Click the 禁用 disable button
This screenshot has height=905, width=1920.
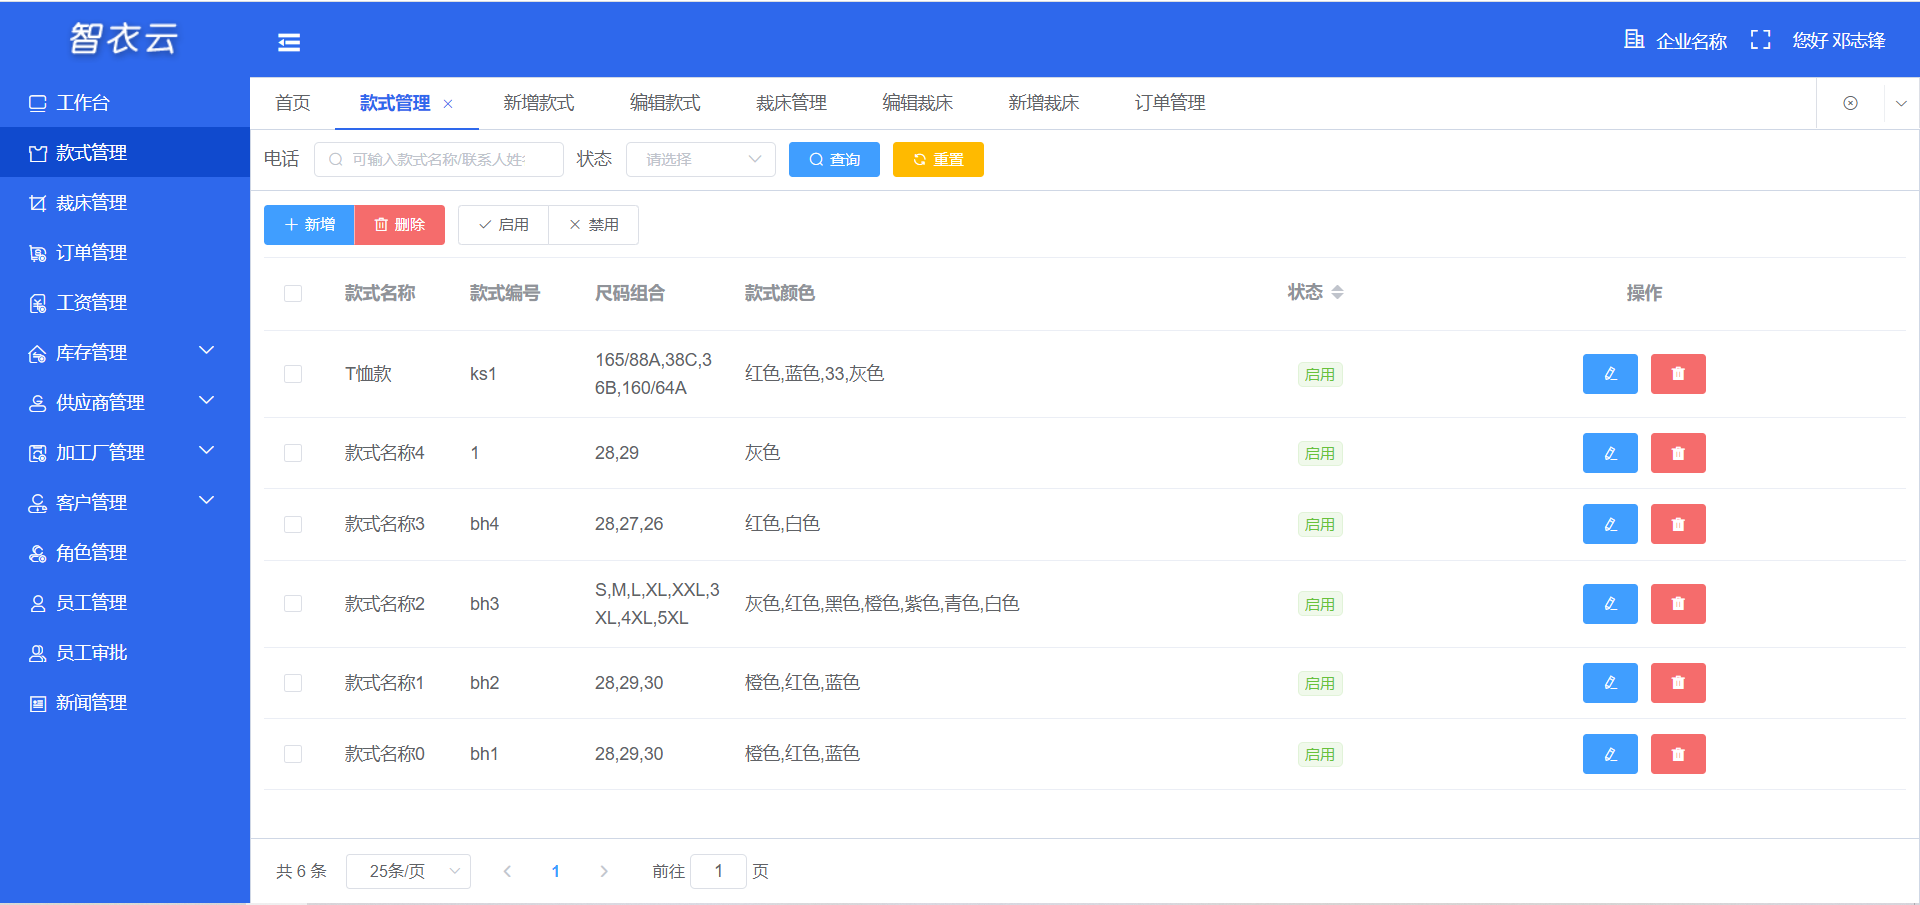click(593, 225)
